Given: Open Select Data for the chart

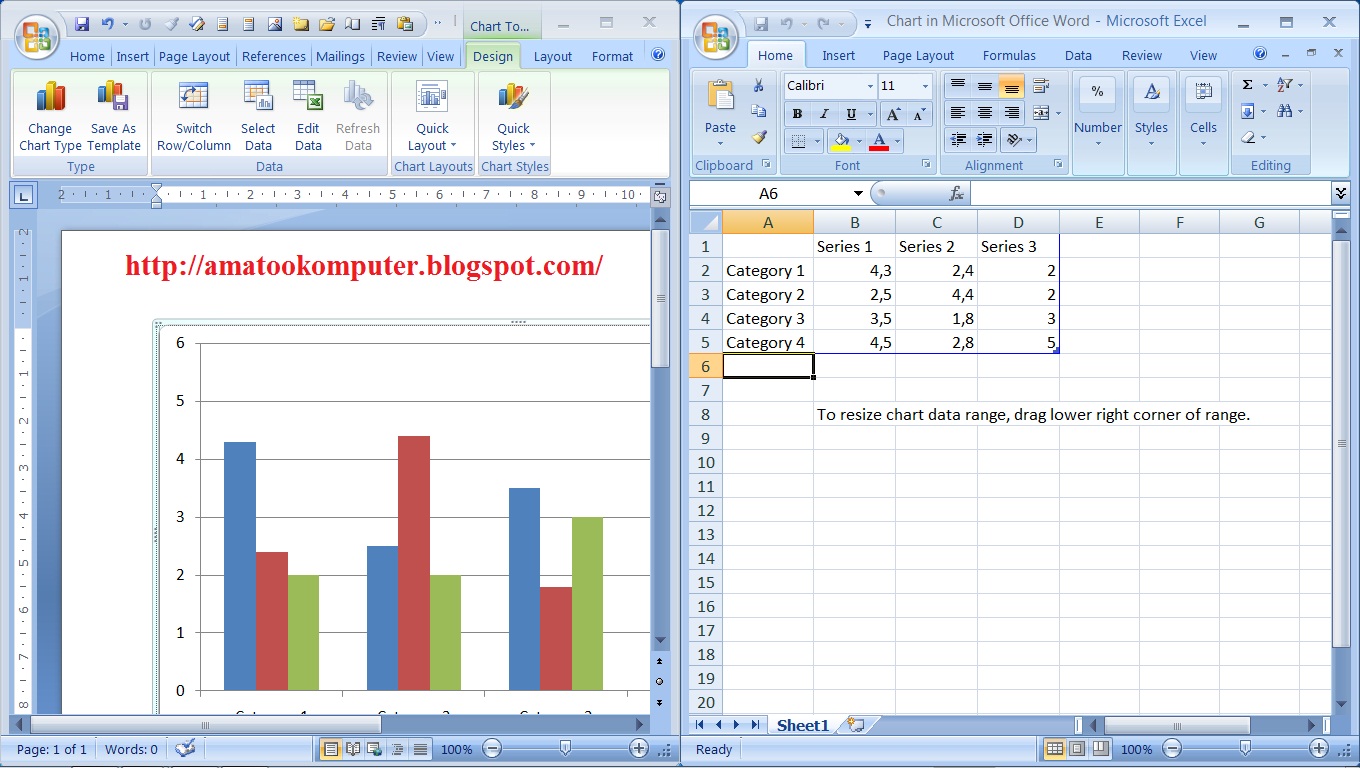Looking at the screenshot, I should (258, 116).
